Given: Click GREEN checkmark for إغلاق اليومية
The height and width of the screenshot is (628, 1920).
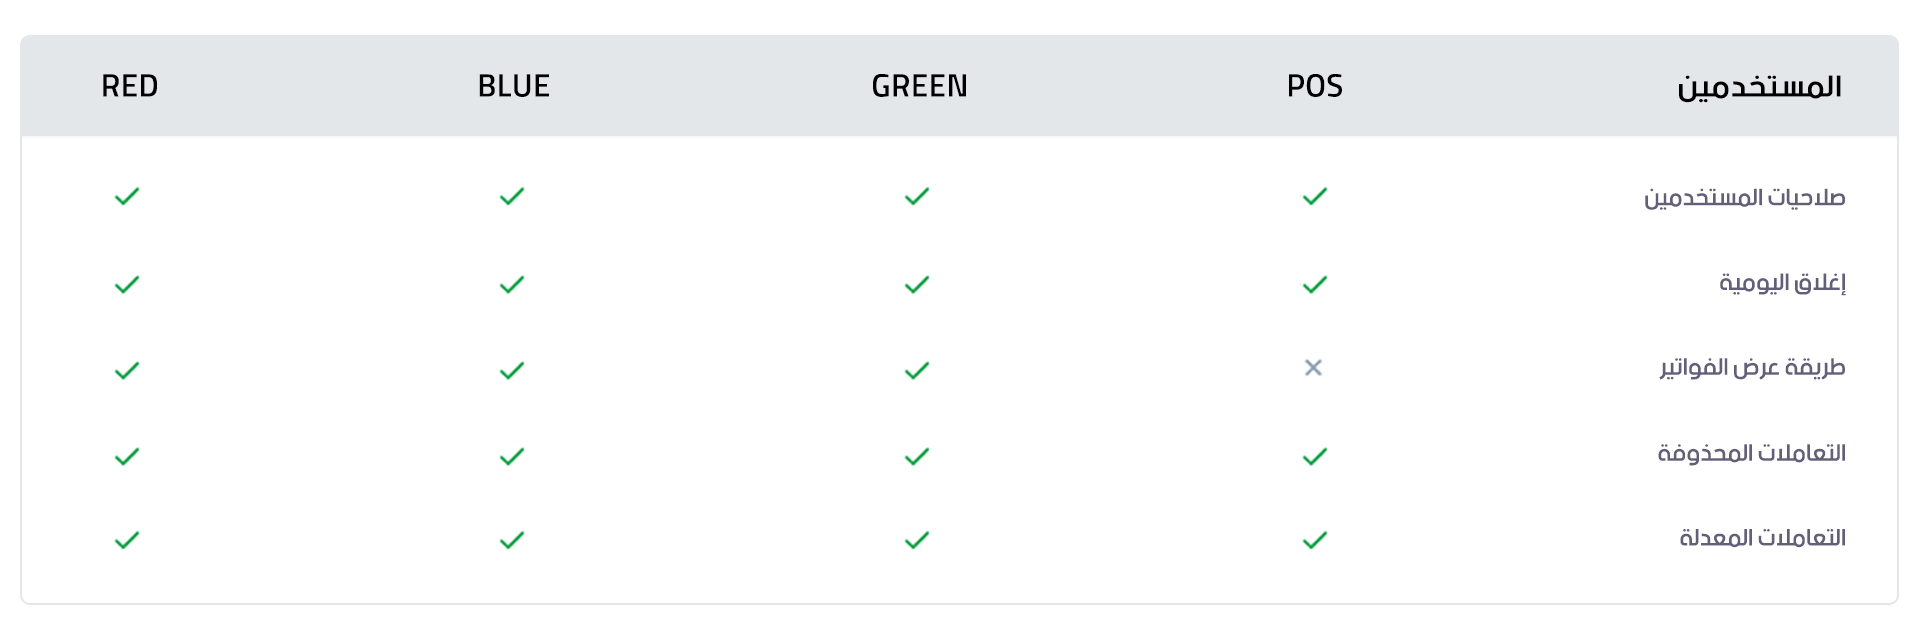Looking at the screenshot, I should [x=916, y=285].
